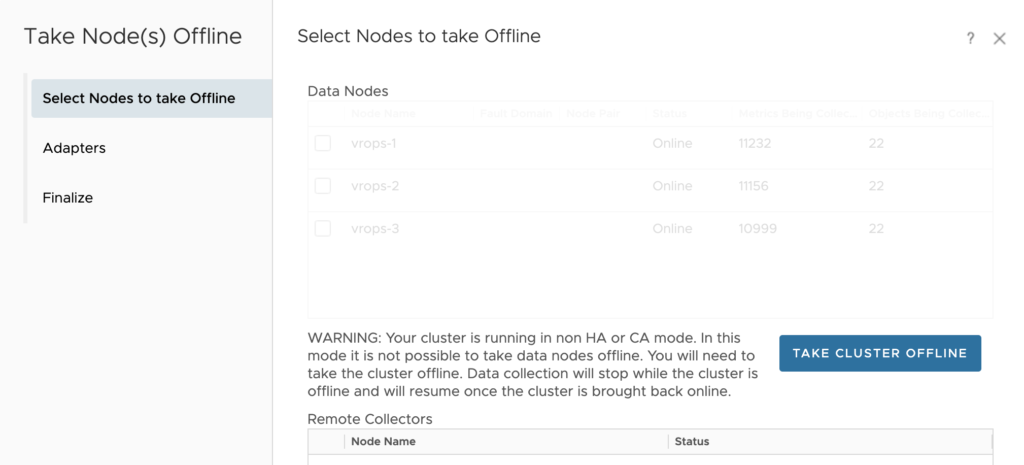Select the 'Select Nodes to take Offline' step
This screenshot has width=1024, height=465.
click(139, 98)
